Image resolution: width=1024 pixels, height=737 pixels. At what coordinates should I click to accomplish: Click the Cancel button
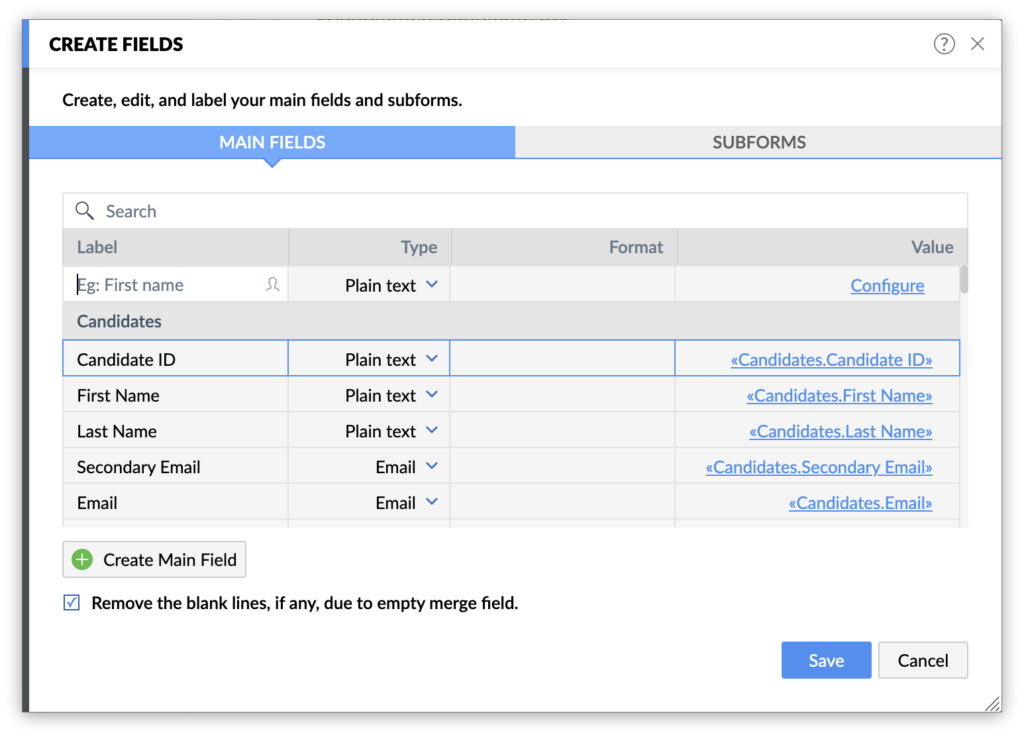point(922,660)
